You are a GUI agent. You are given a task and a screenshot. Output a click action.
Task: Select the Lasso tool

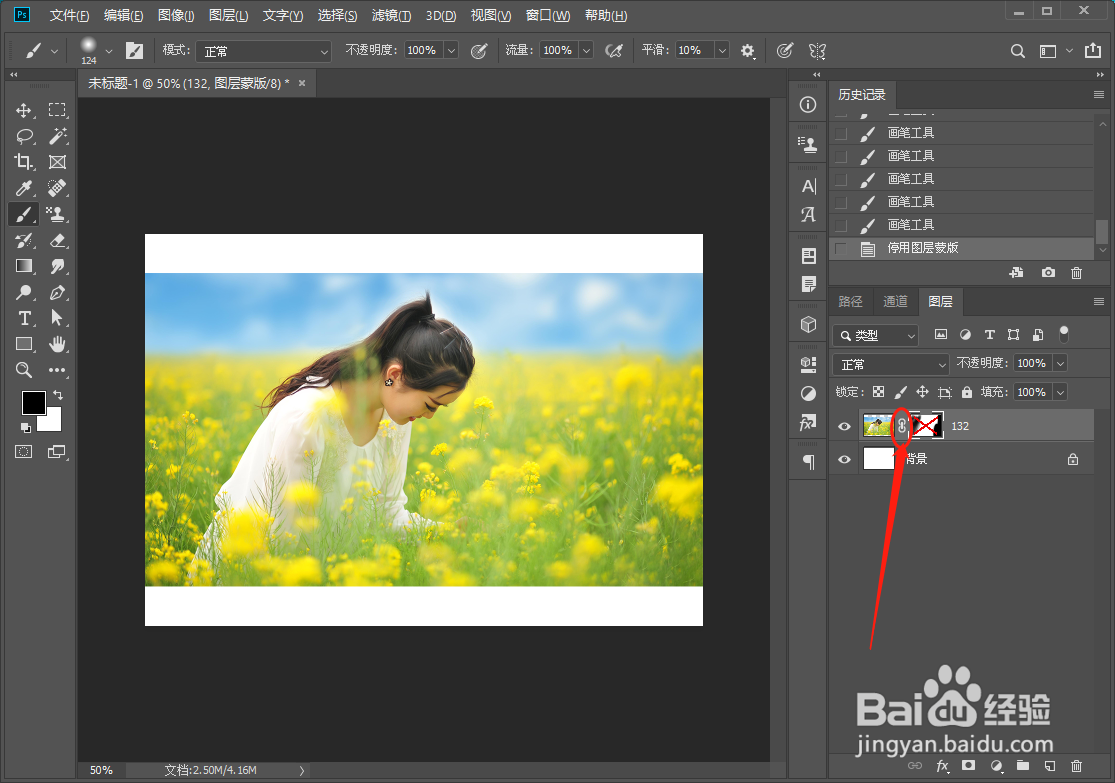[24, 136]
